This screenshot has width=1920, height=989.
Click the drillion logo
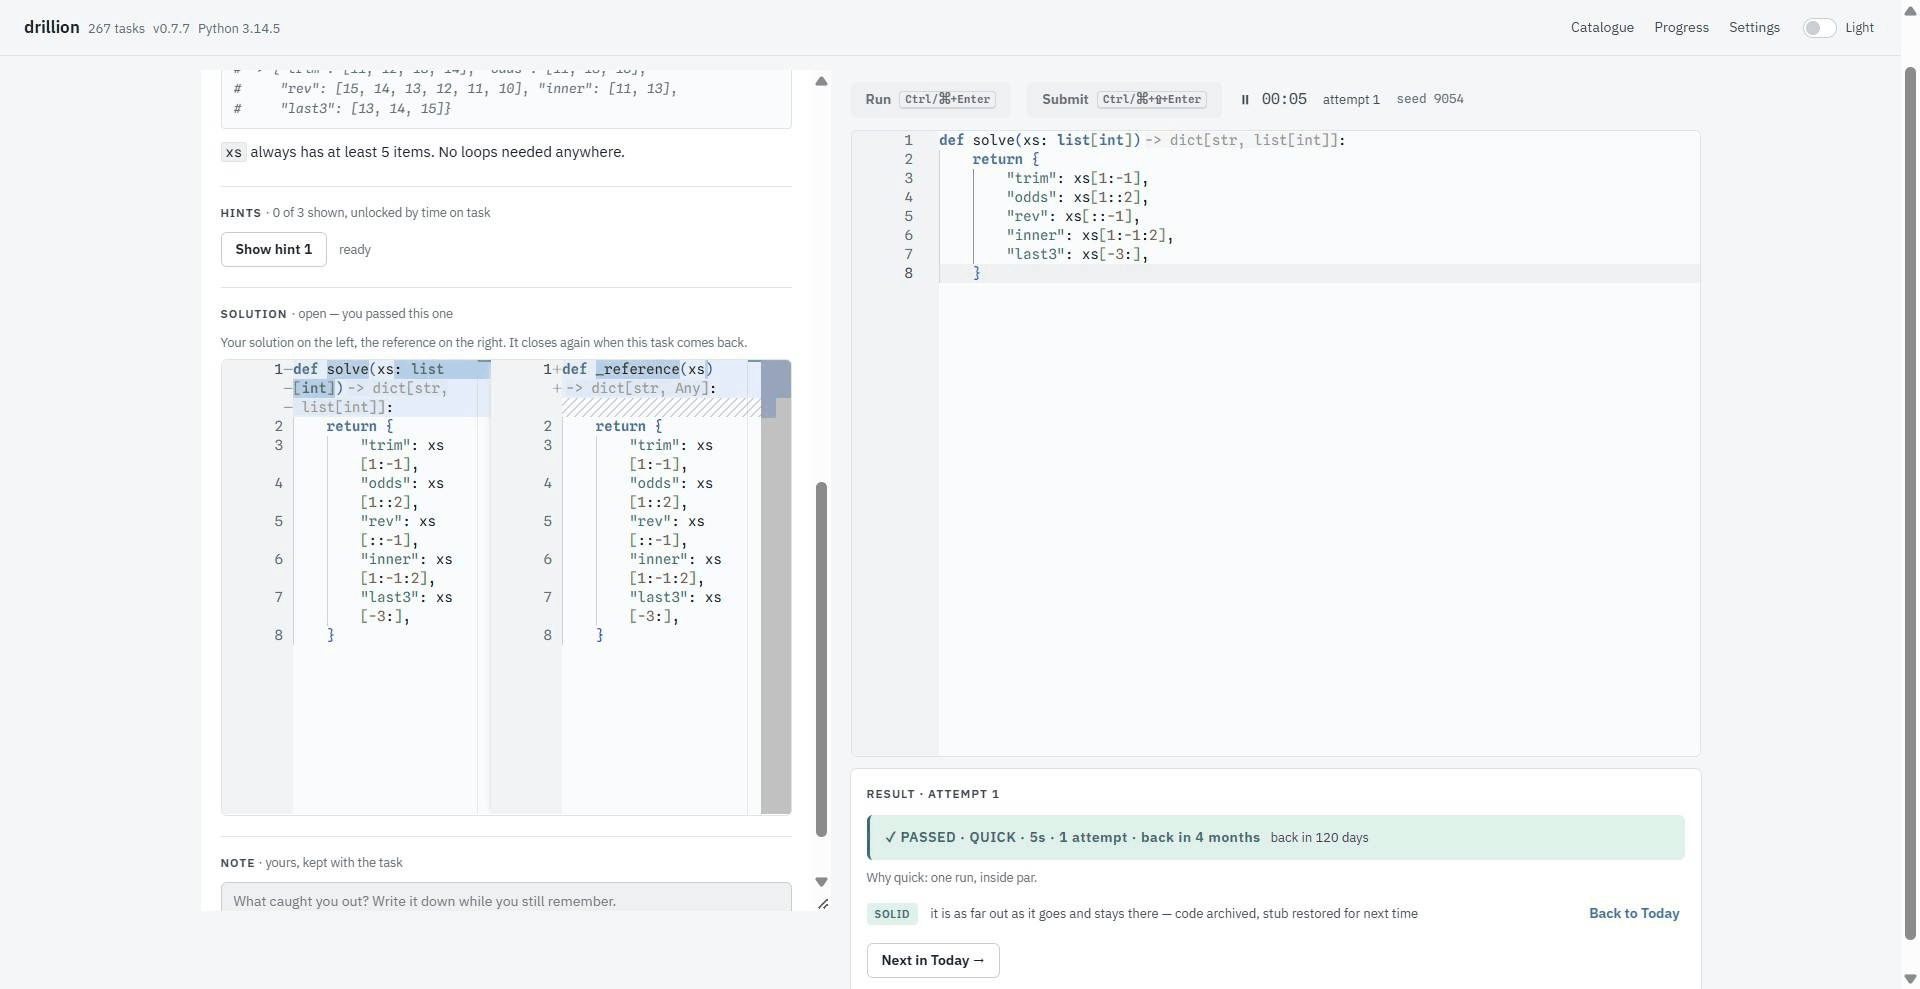pos(52,27)
